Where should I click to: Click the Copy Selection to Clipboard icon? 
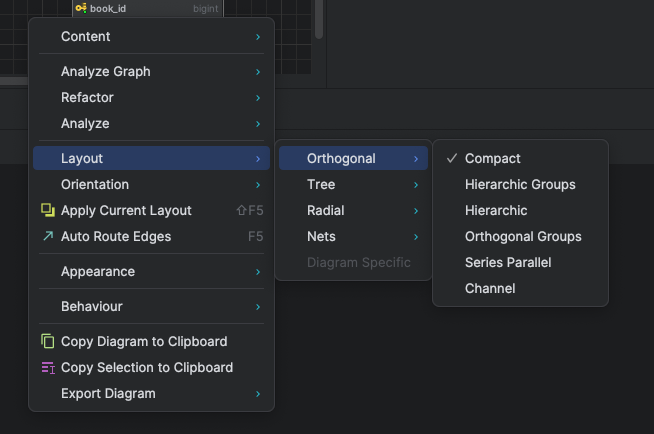[47, 367]
